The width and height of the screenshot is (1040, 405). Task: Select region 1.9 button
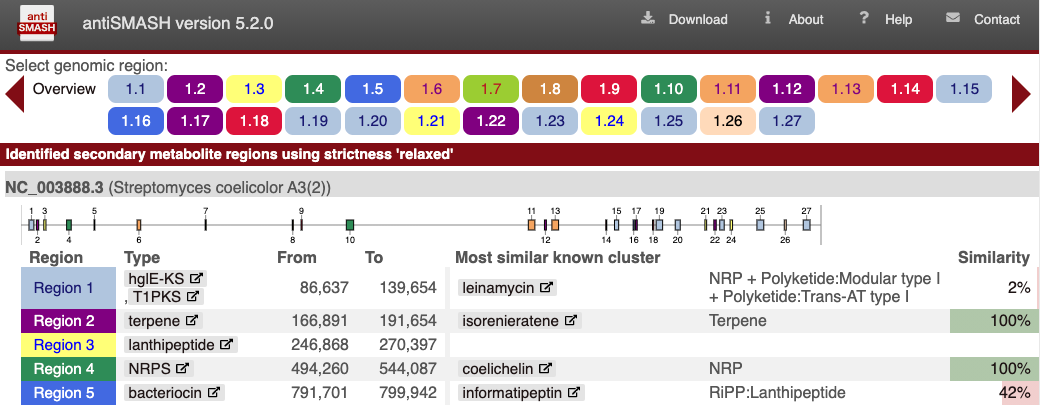(609, 89)
